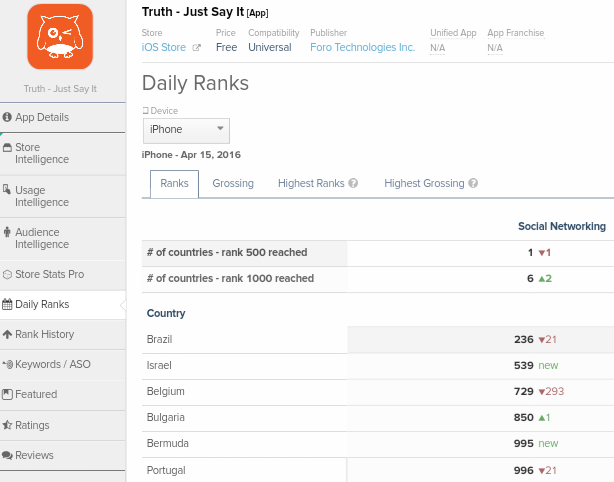Open App Details in the sidebar

(63, 117)
